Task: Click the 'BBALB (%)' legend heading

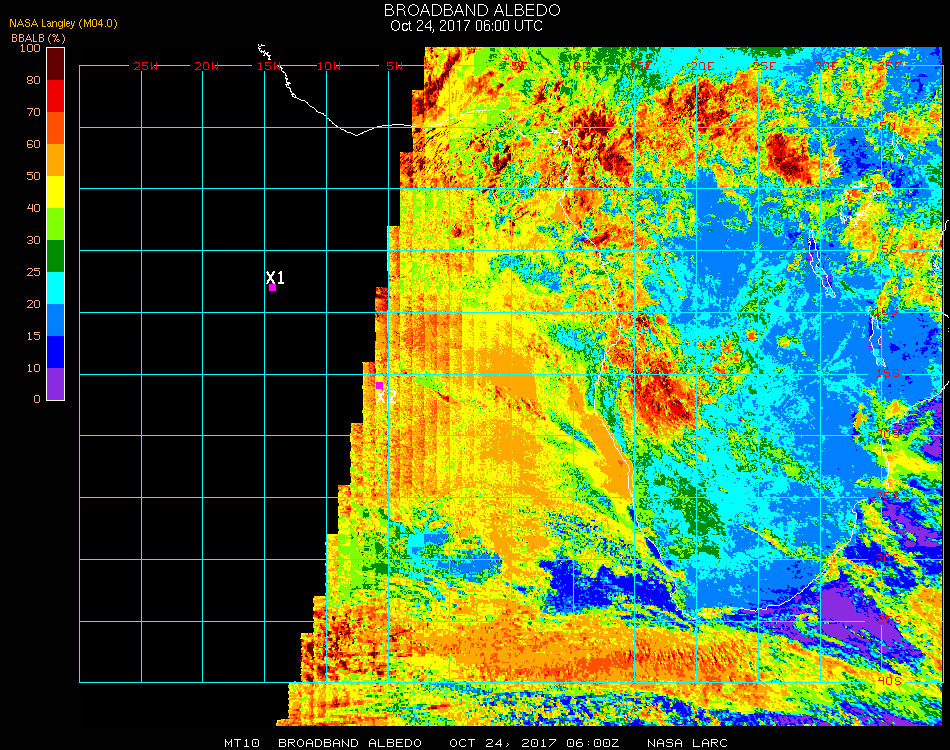Action: coord(38,38)
